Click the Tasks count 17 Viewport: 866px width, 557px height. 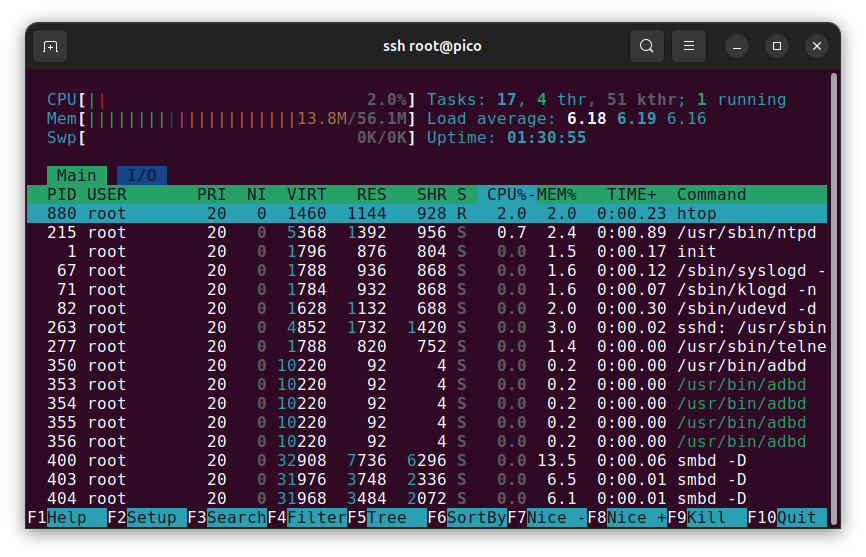pyautogui.click(x=506, y=100)
